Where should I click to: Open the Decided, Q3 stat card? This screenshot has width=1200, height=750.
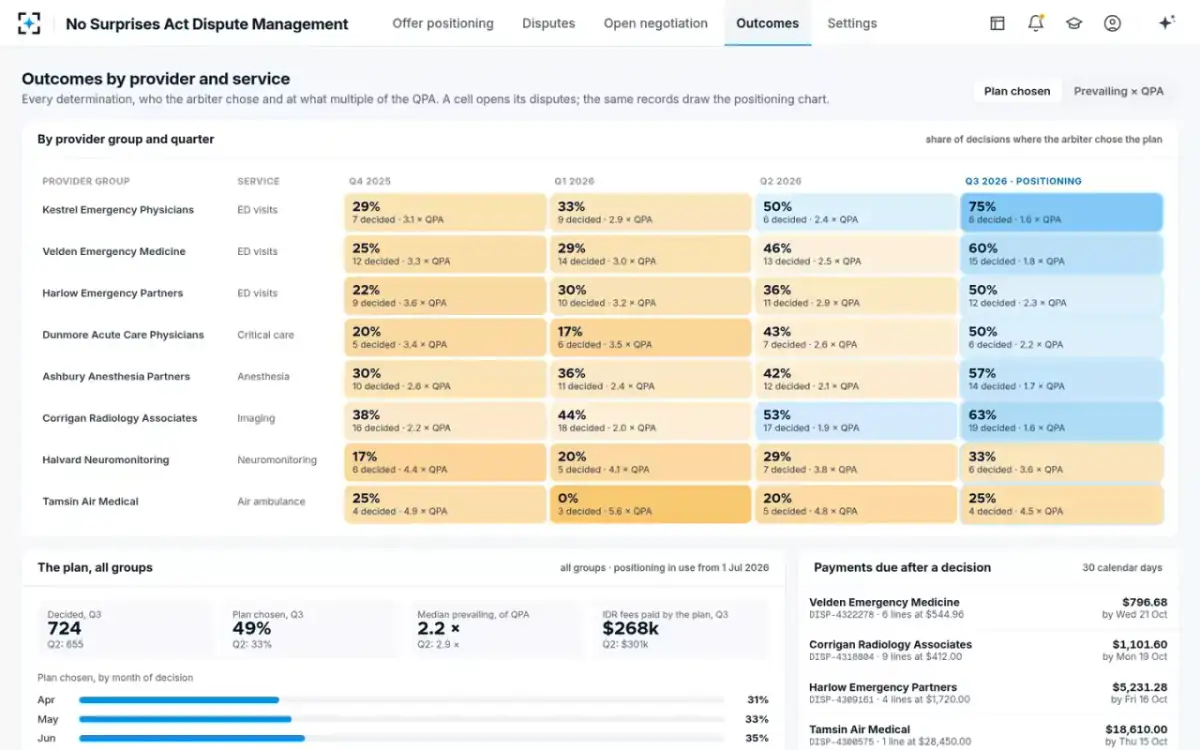pos(125,629)
